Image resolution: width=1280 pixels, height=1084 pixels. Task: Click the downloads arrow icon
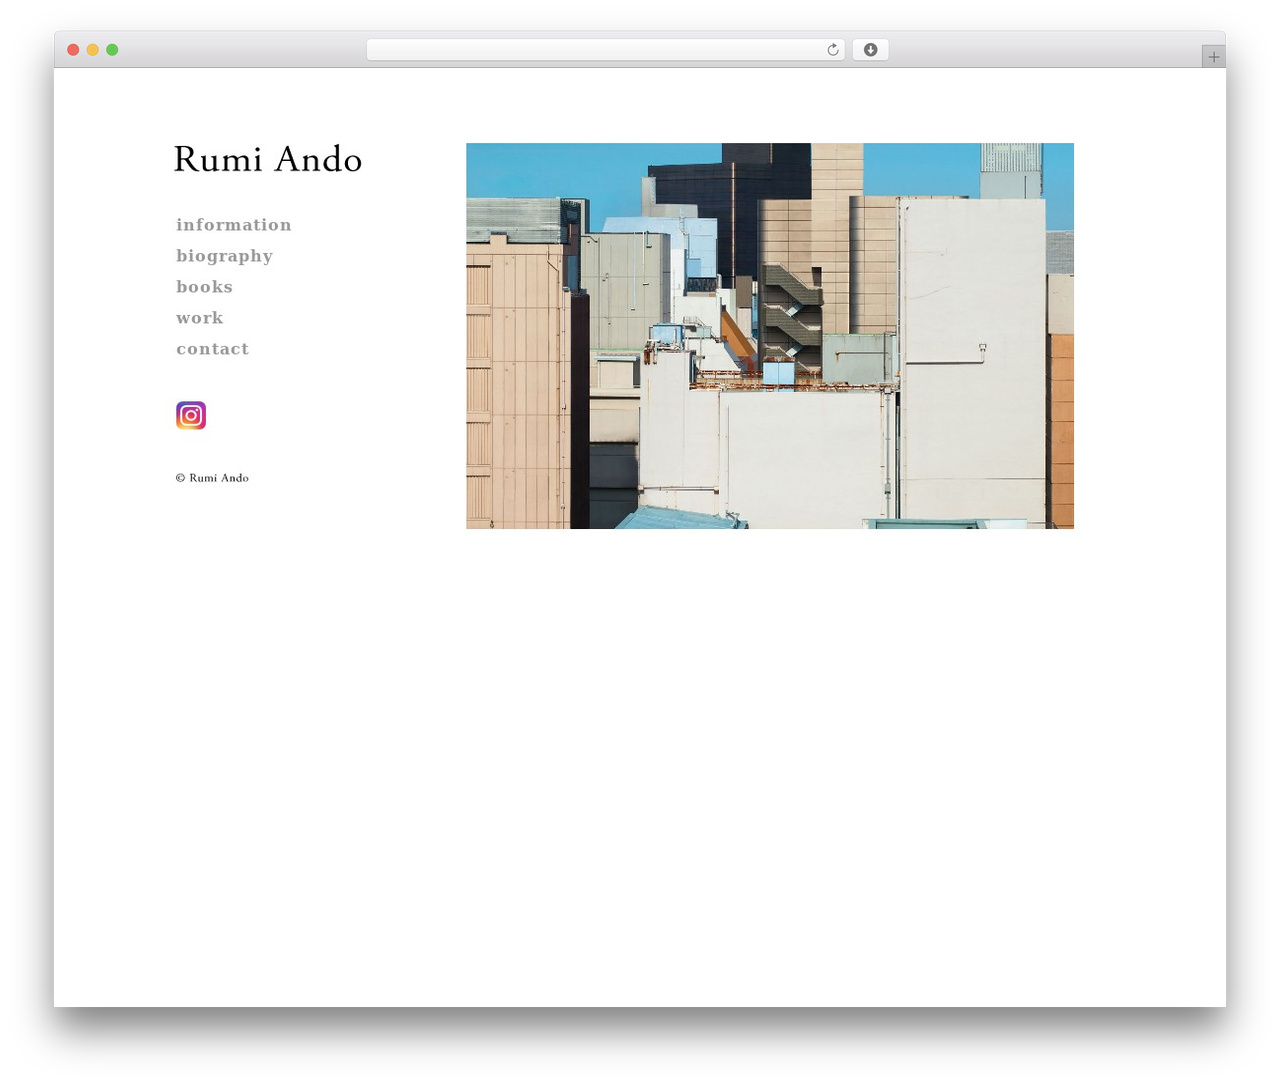point(870,50)
